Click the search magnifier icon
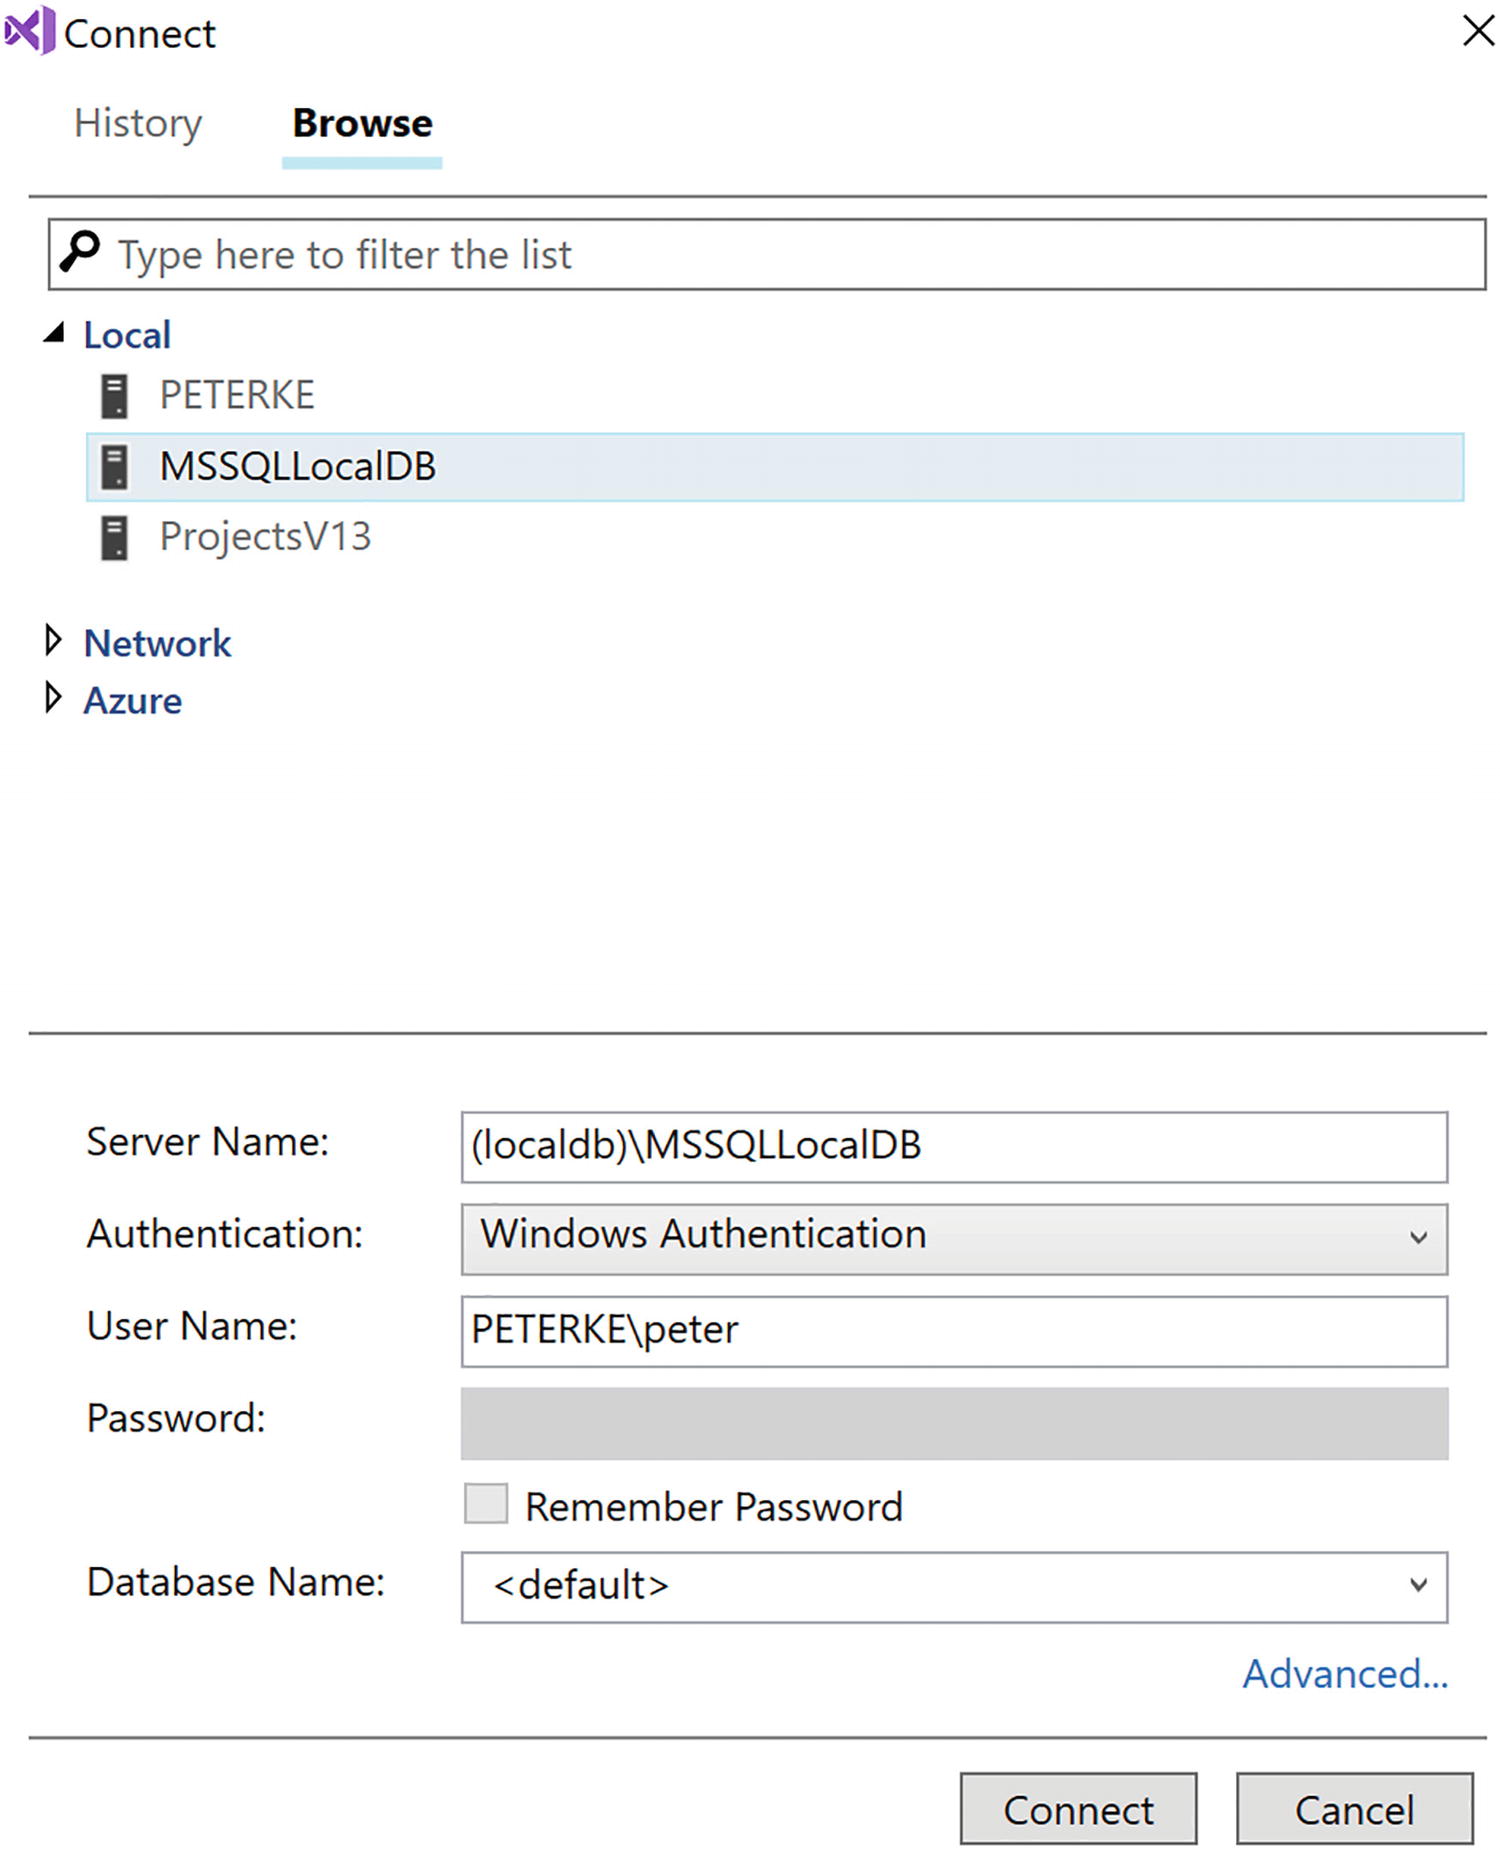 click(x=80, y=252)
